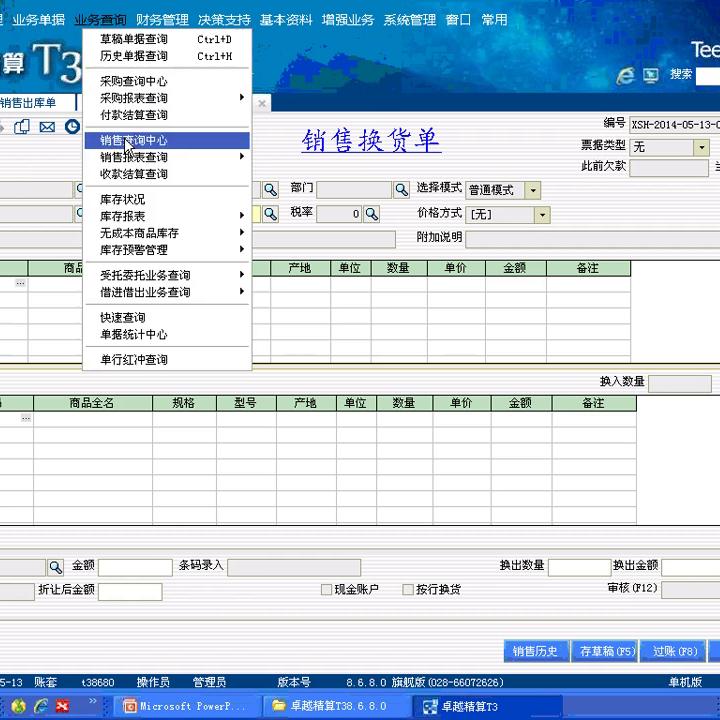Click the copy document toolbar icon
This screenshot has height=720, width=720.
click(22, 126)
